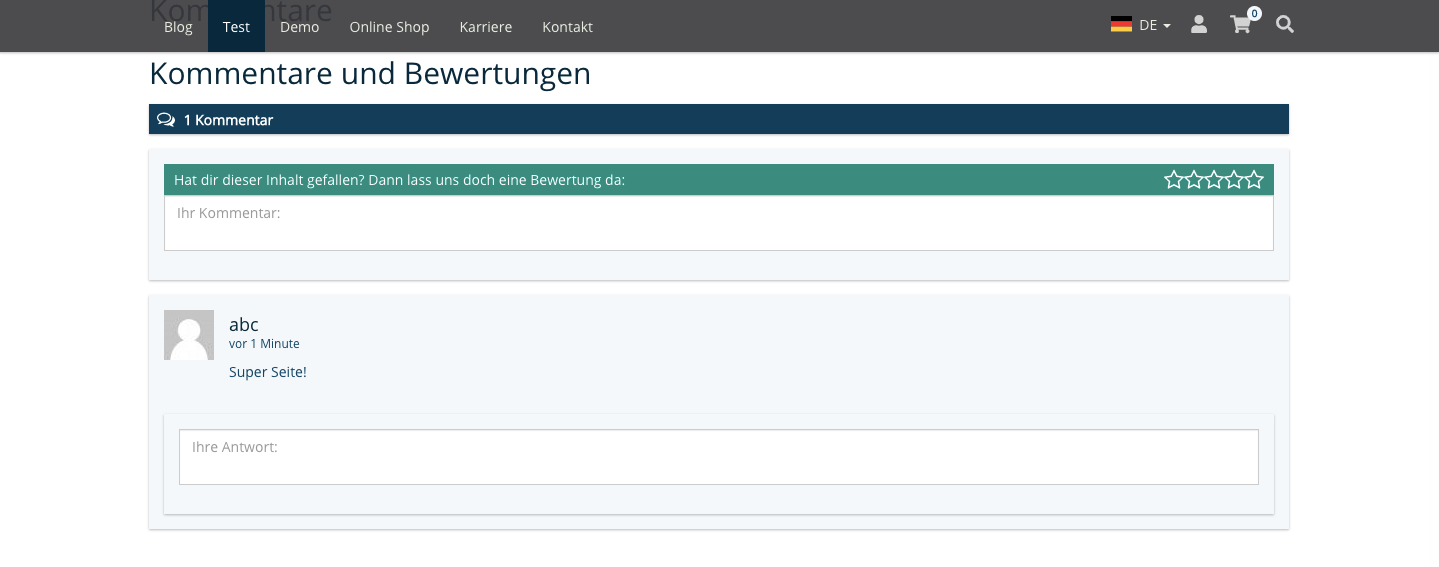Open the Kontakt menu item
The height and width of the screenshot is (567, 1439).
(x=567, y=27)
